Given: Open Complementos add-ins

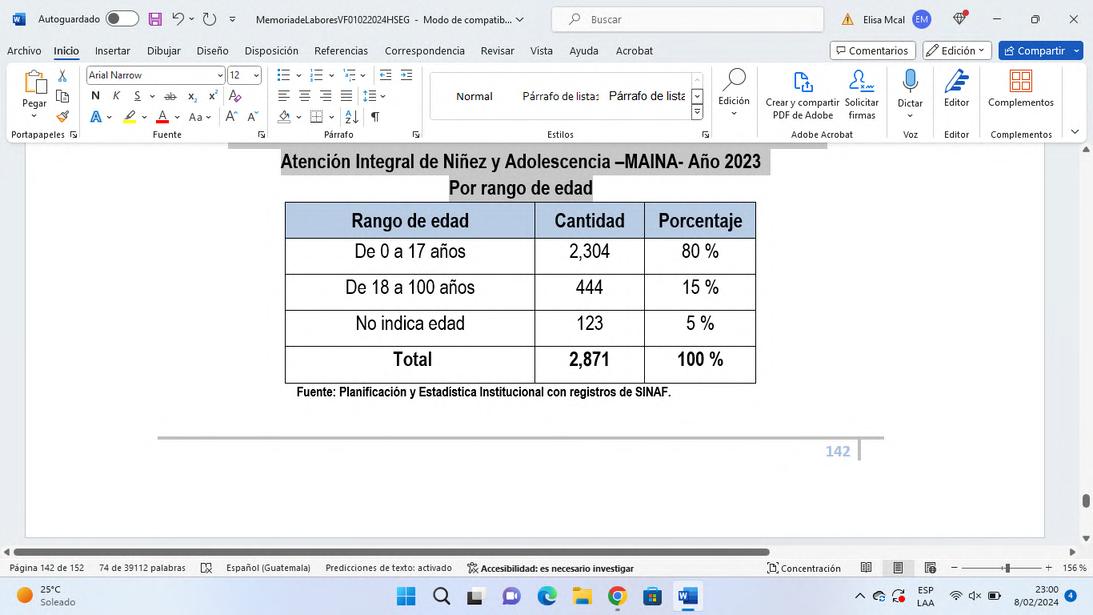Looking at the screenshot, I should pos(1021,81).
